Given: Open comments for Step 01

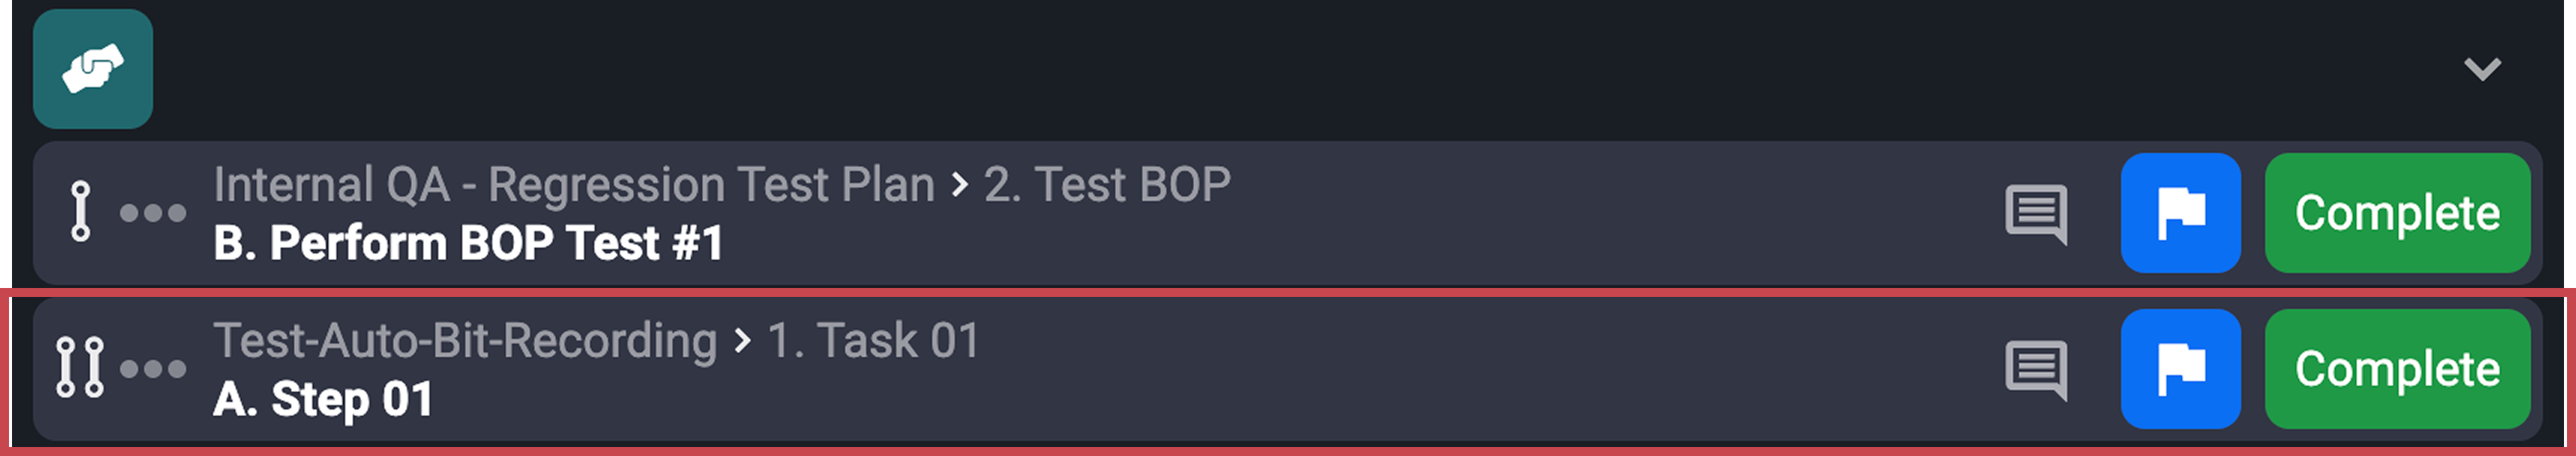Looking at the screenshot, I should 2035,369.
